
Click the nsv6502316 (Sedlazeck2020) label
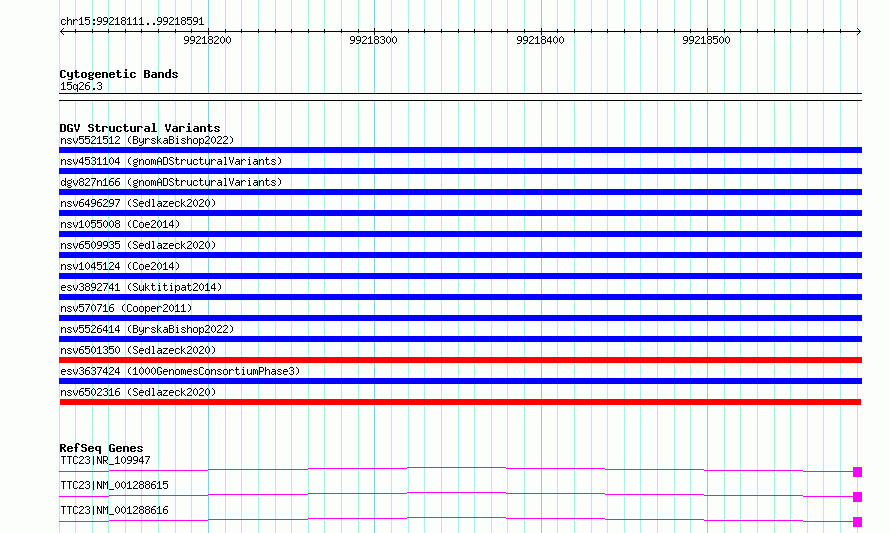(138, 392)
